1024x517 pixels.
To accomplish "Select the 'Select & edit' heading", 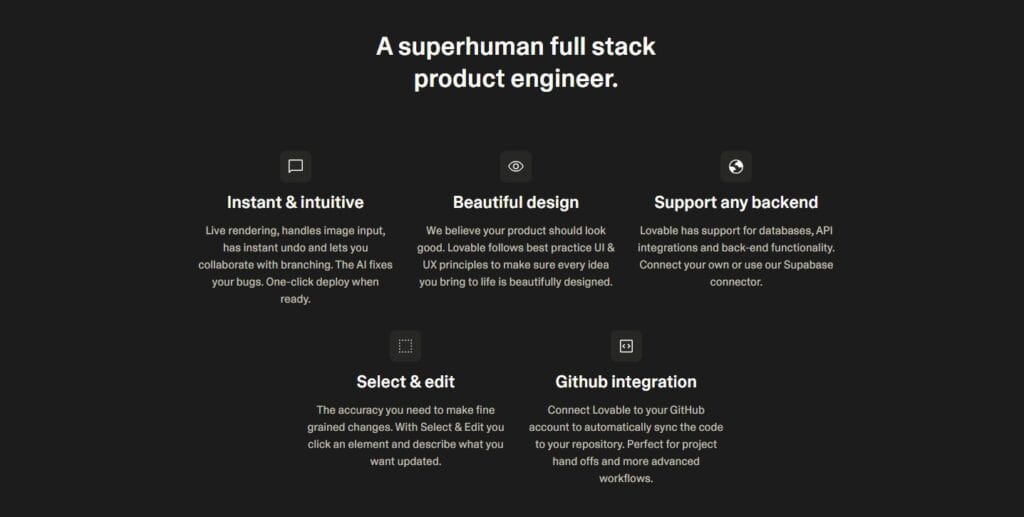I will (406, 382).
